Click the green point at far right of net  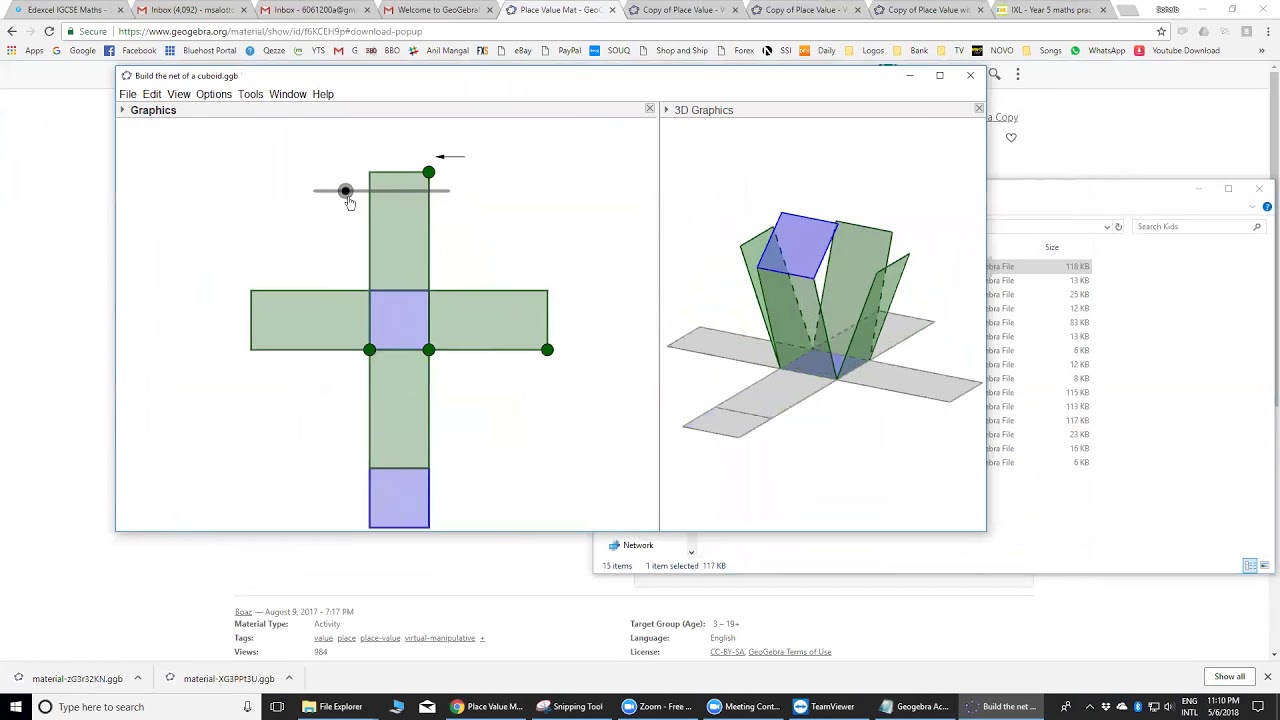tap(547, 350)
